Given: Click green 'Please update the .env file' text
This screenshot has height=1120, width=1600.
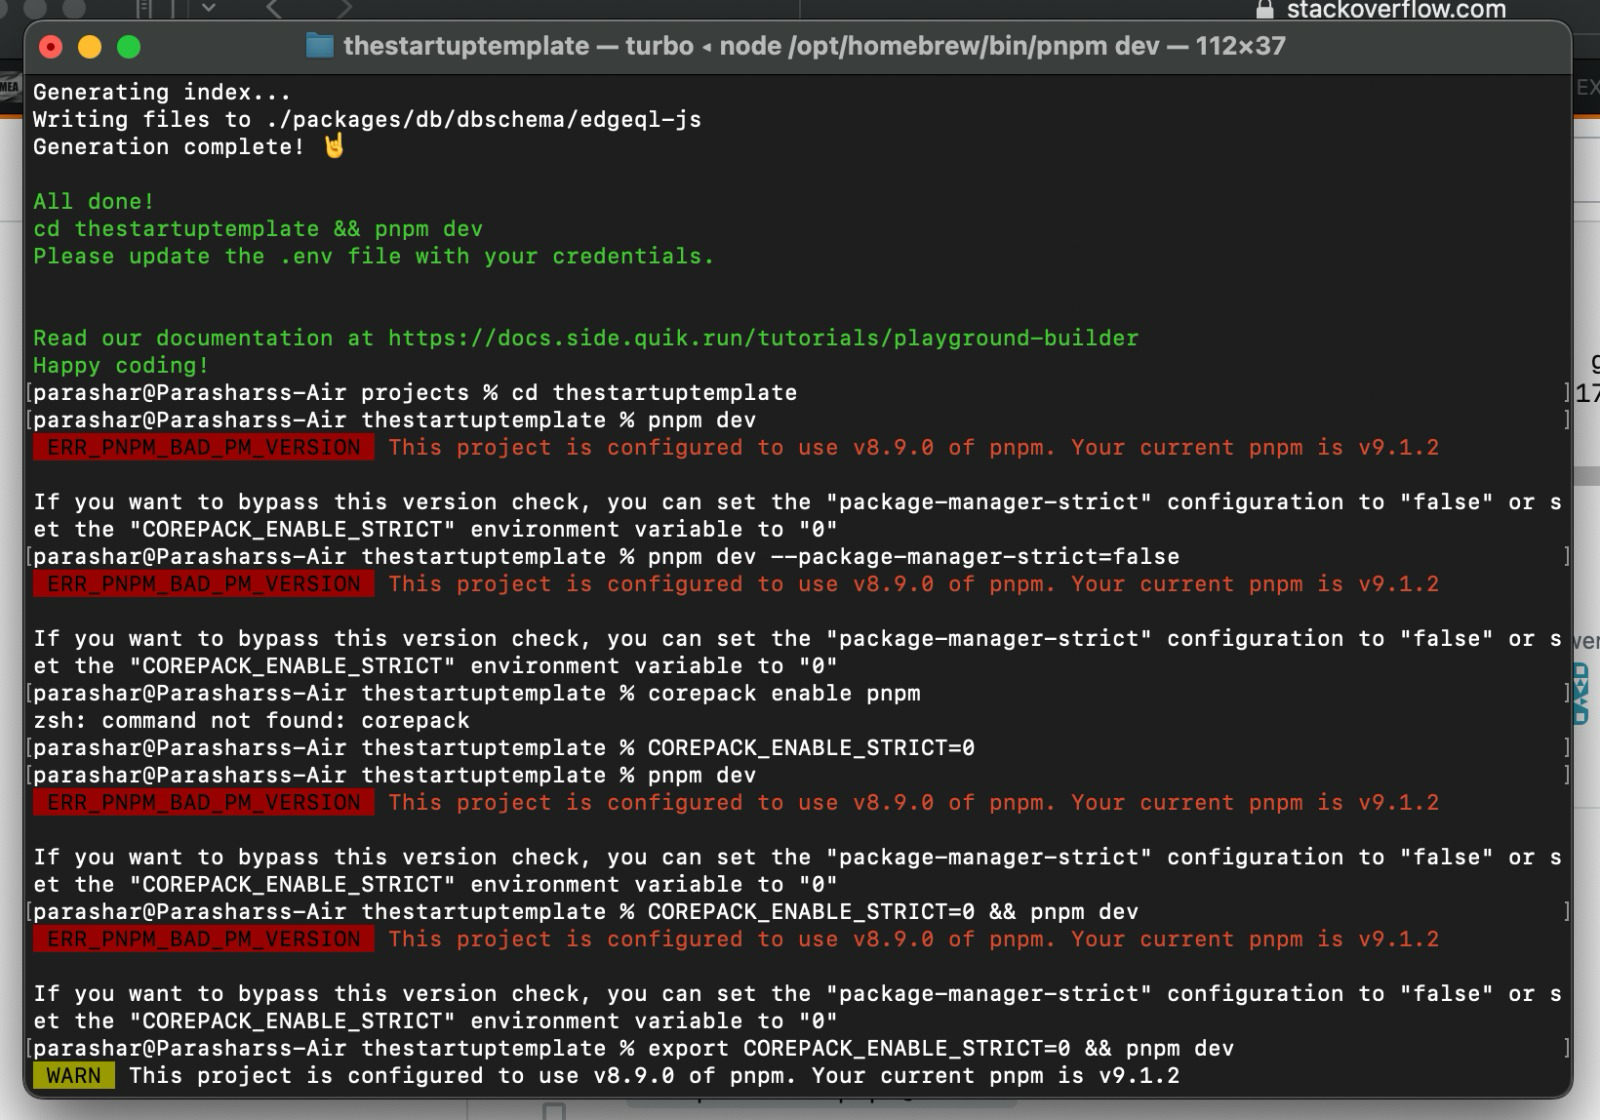Looking at the screenshot, I should tap(373, 256).
